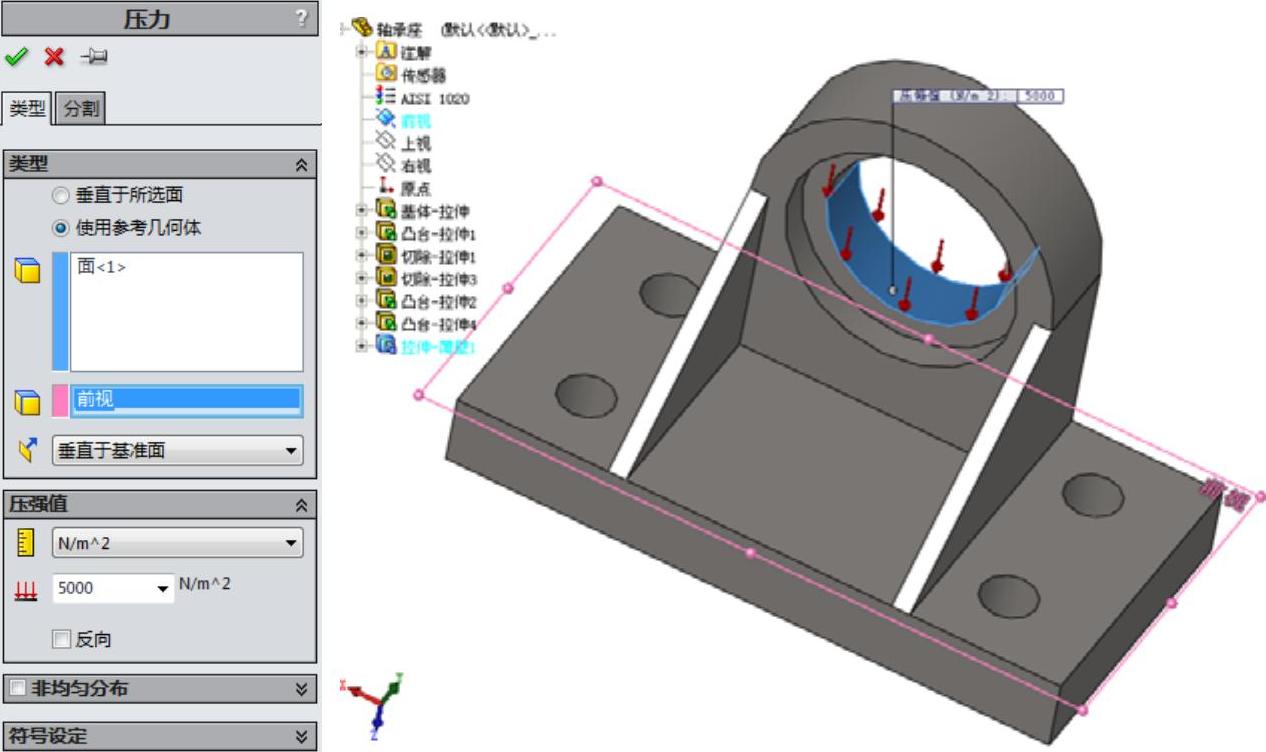Image resolution: width=1266 pixels, height=752 pixels.
Task: Switch to the 类型 tab
Action: click(x=26, y=109)
